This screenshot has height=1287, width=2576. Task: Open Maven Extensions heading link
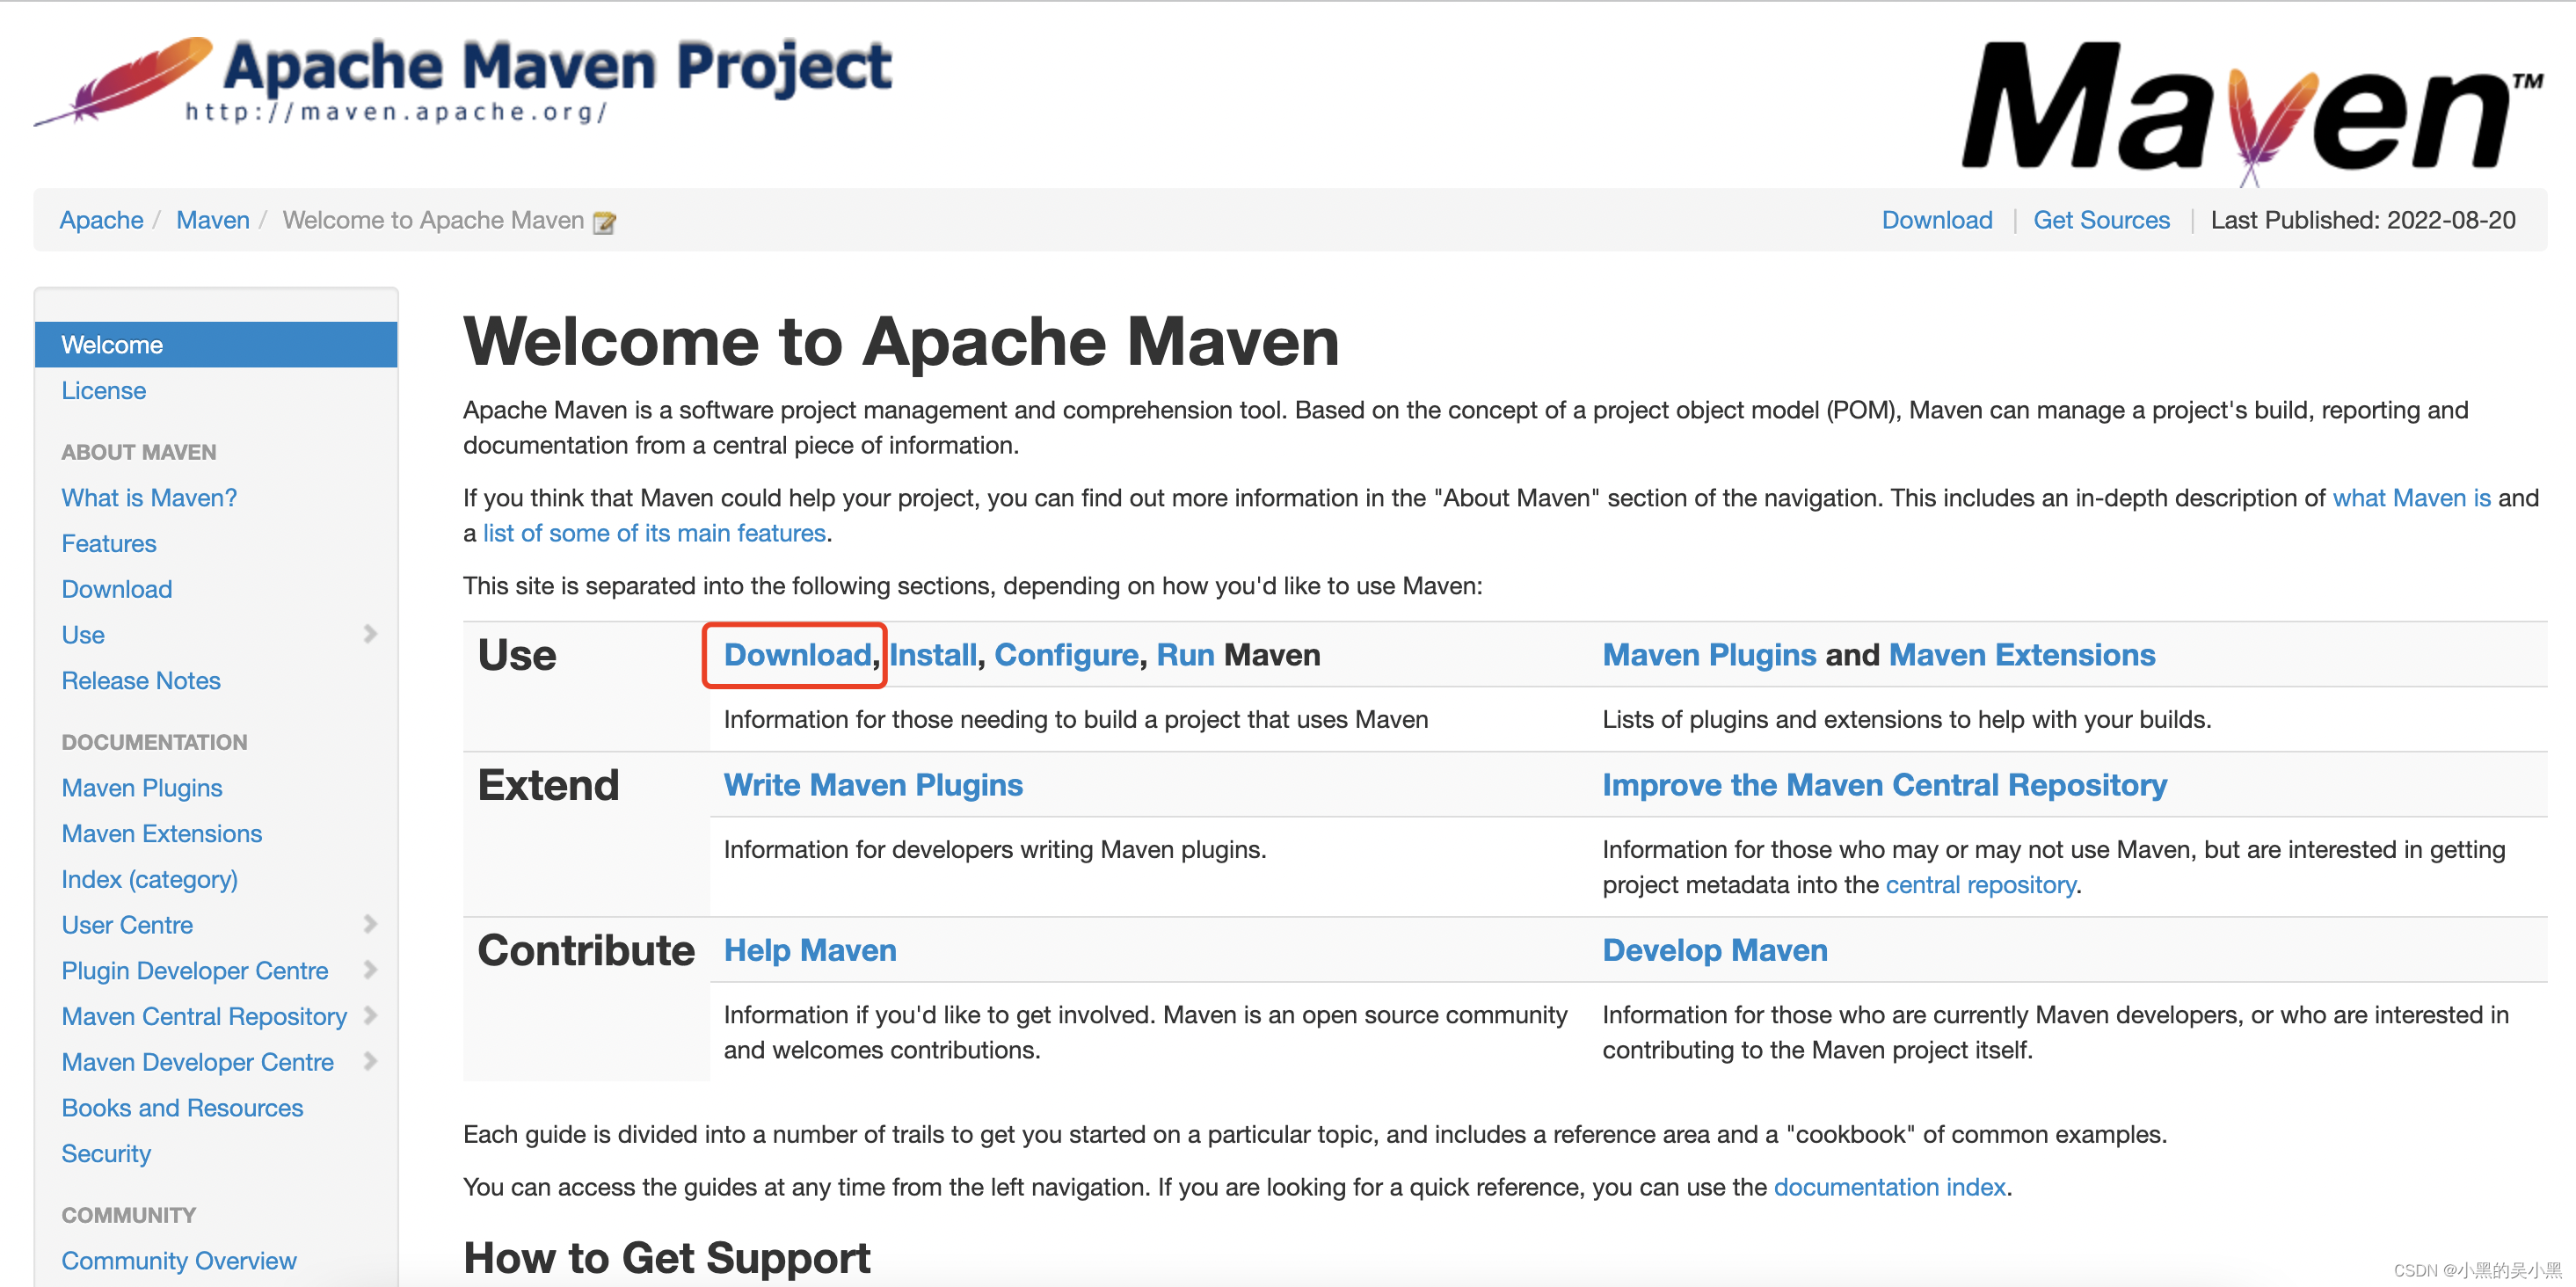pos(2021,655)
